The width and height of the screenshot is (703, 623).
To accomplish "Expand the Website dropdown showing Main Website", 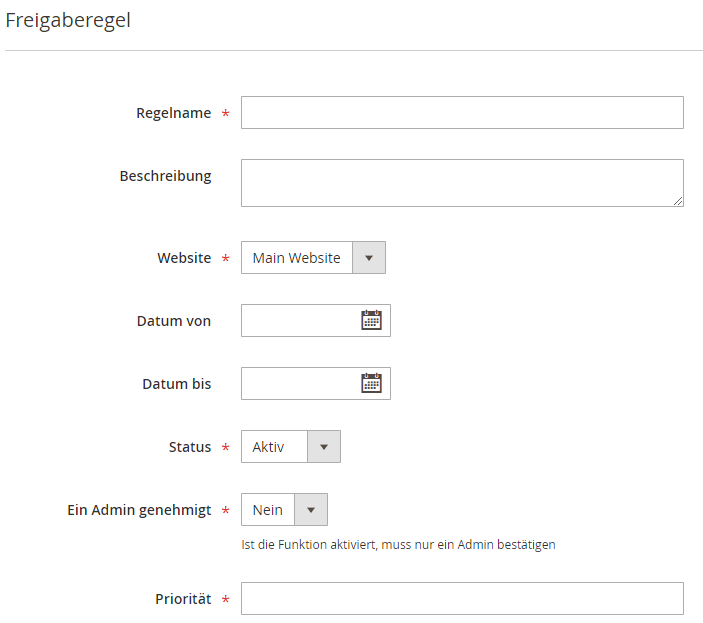I will pos(313,258).
